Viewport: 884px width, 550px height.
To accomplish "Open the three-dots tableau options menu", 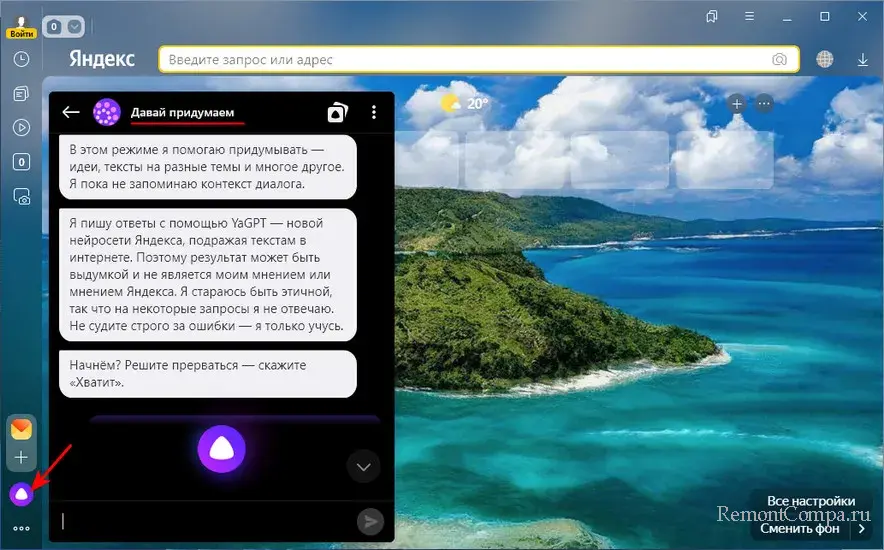I will [x=765, y=103].
